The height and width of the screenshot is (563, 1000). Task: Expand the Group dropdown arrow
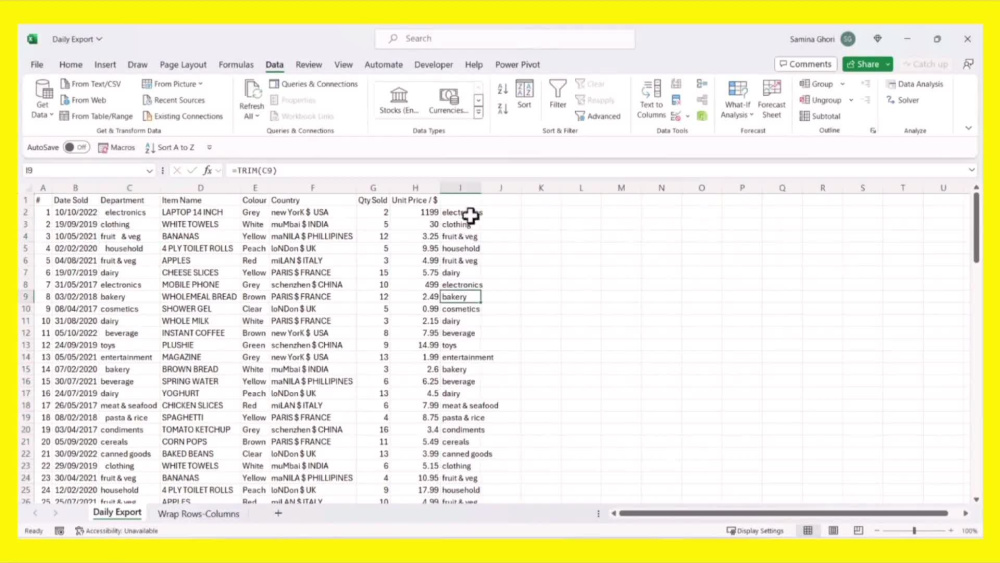click(x=842, y=84)
